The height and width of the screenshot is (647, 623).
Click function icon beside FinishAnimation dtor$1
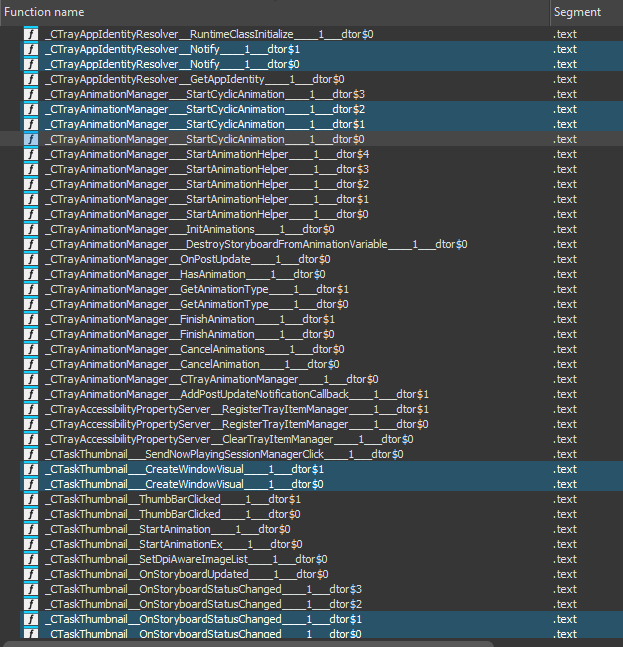[31, 319]
